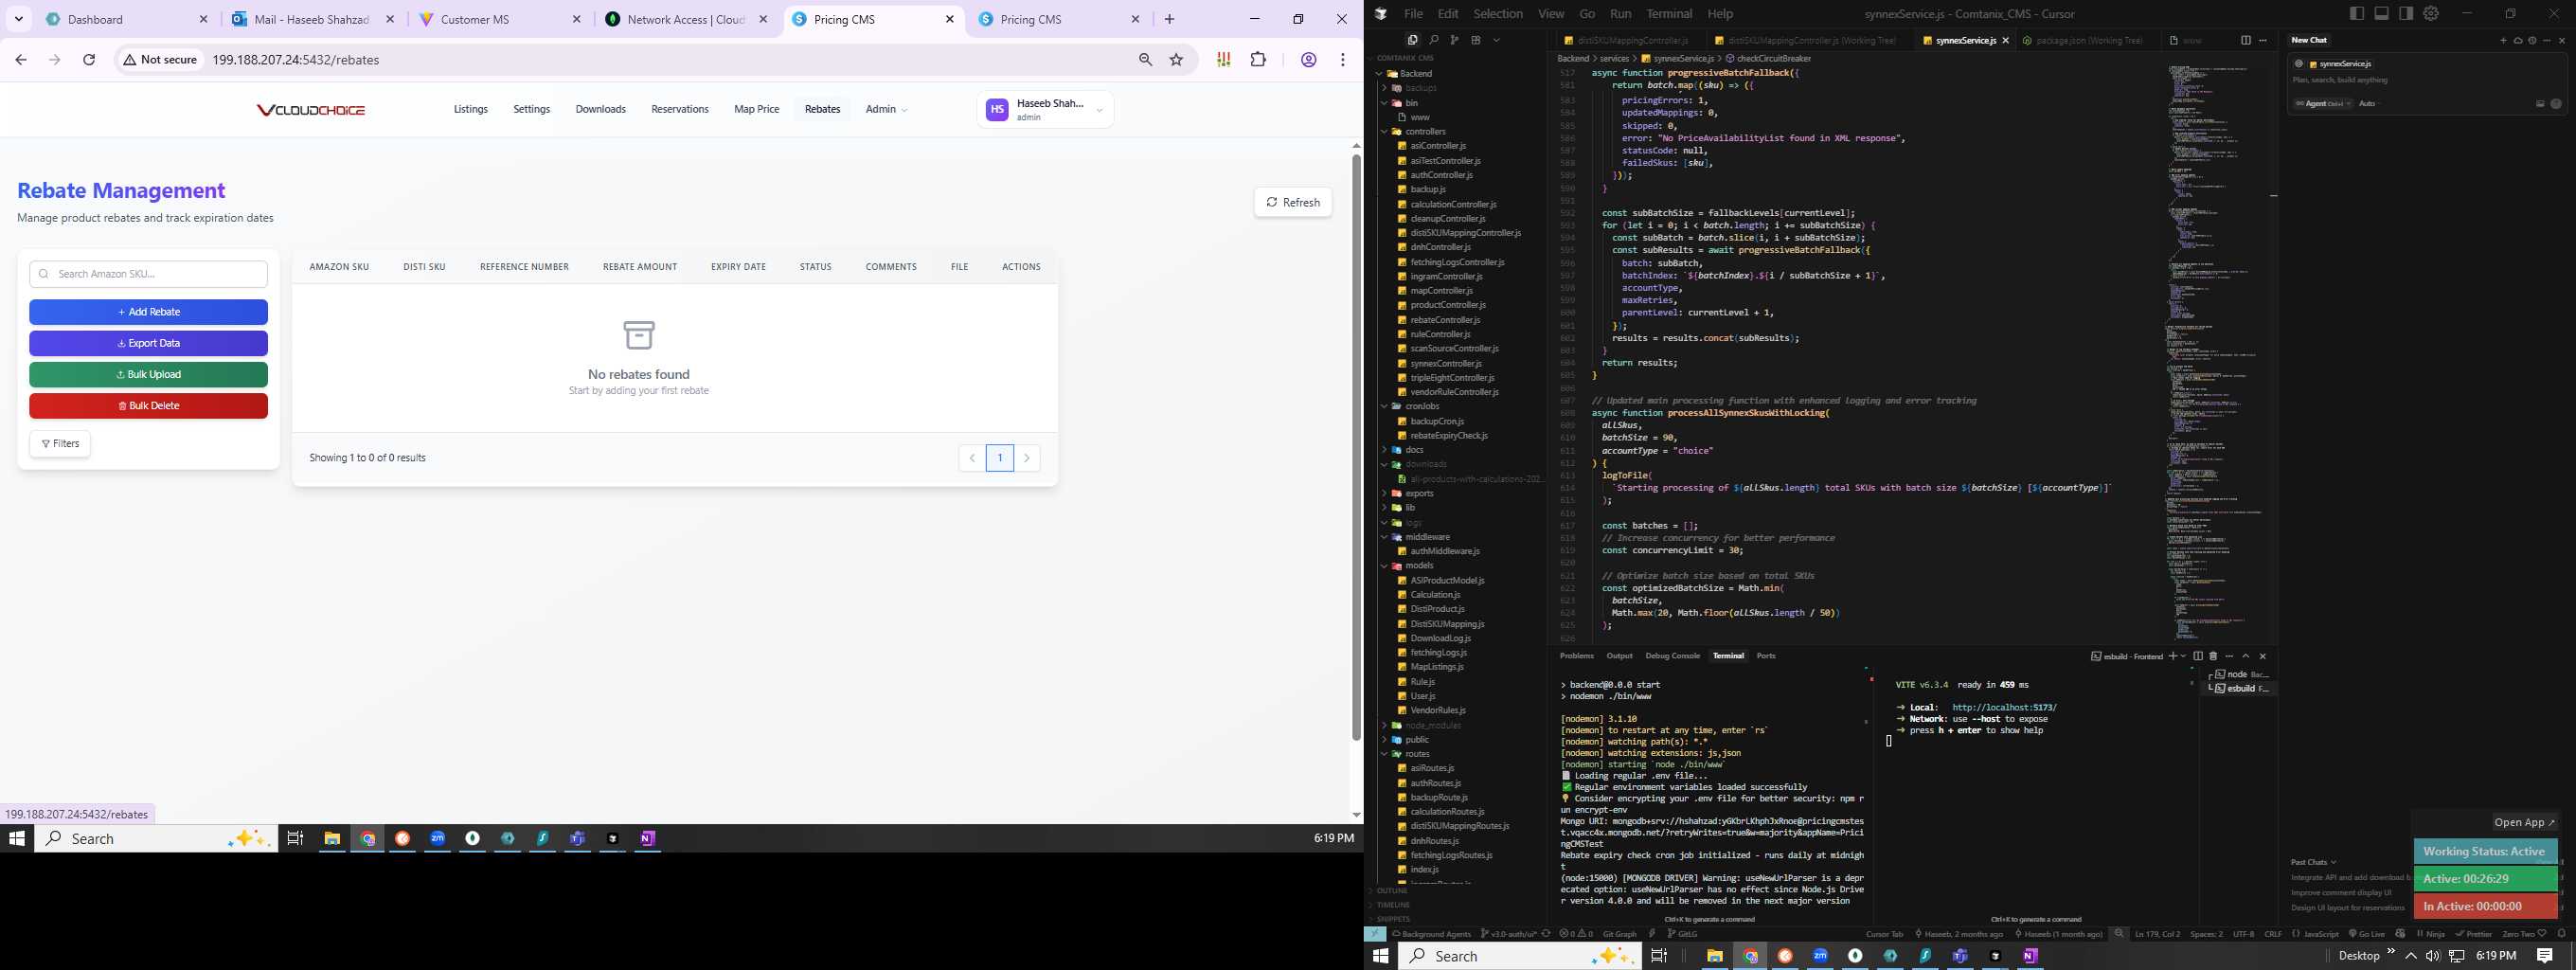Expand the node_modules folder in the Explorer

point(1433,725)
